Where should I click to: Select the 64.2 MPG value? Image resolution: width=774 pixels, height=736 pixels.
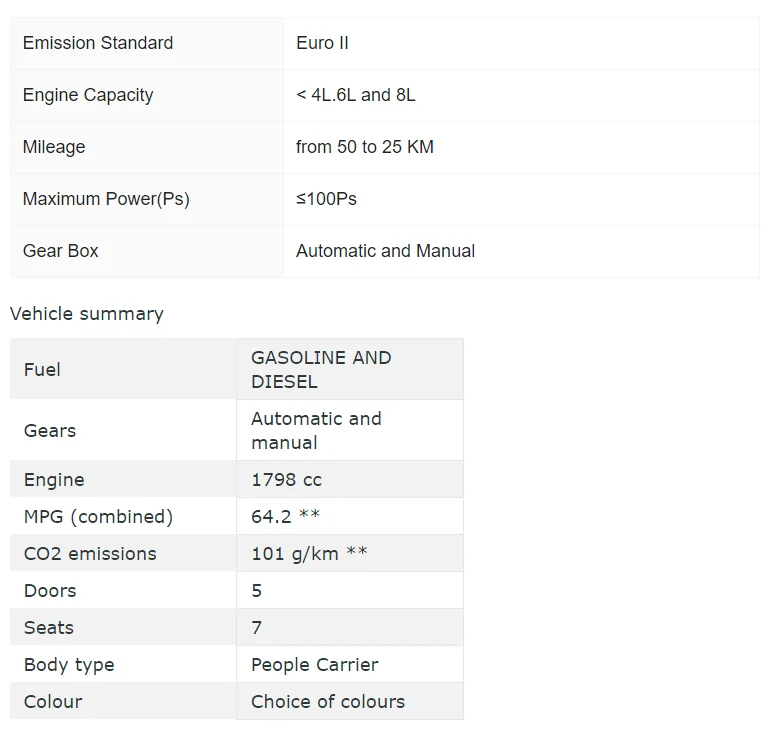[285, 517]
